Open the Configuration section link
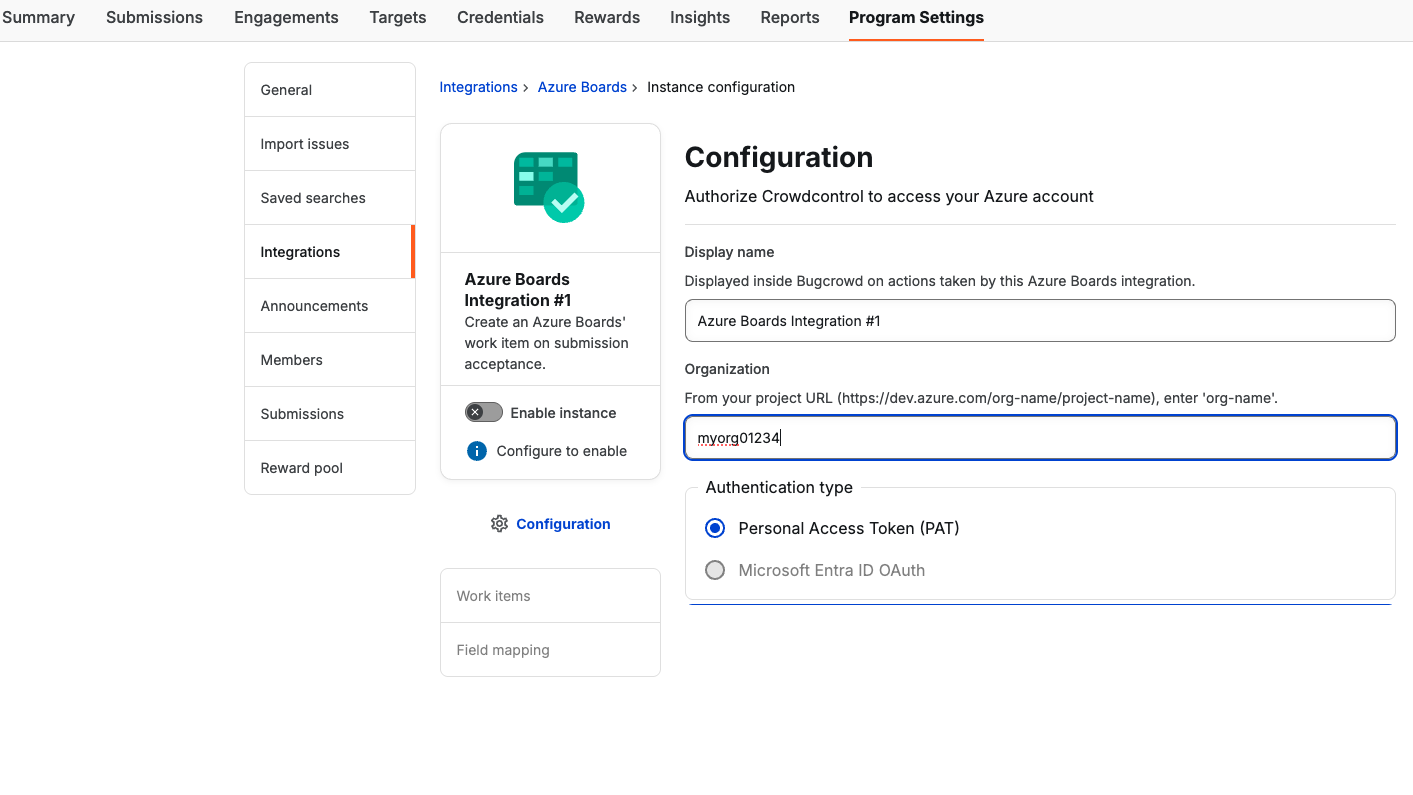 click(x=563, y=524)
